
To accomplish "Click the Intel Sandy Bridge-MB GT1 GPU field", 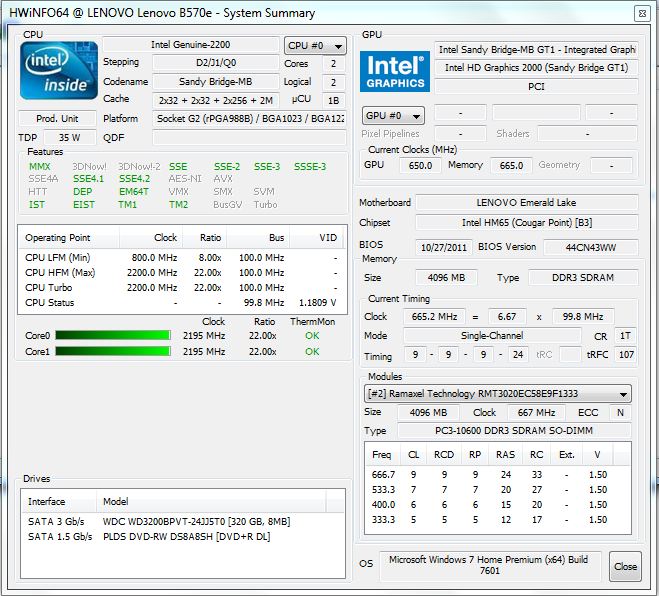I will tap(536, 50).
